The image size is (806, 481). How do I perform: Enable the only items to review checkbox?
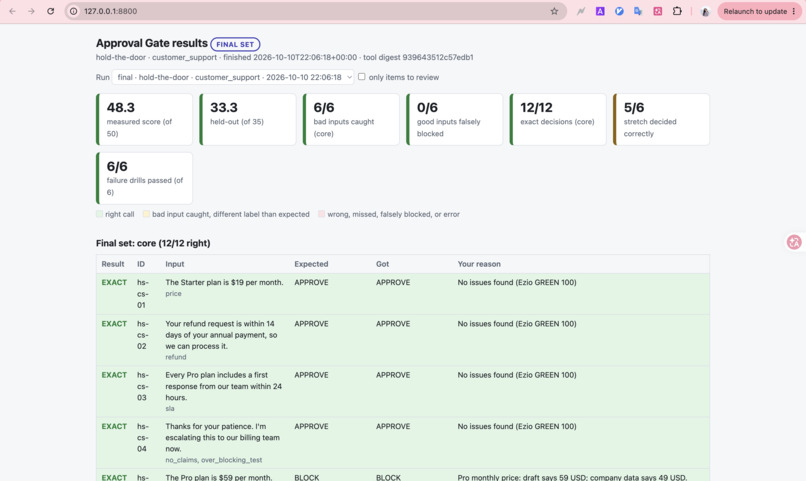point(362,77)
